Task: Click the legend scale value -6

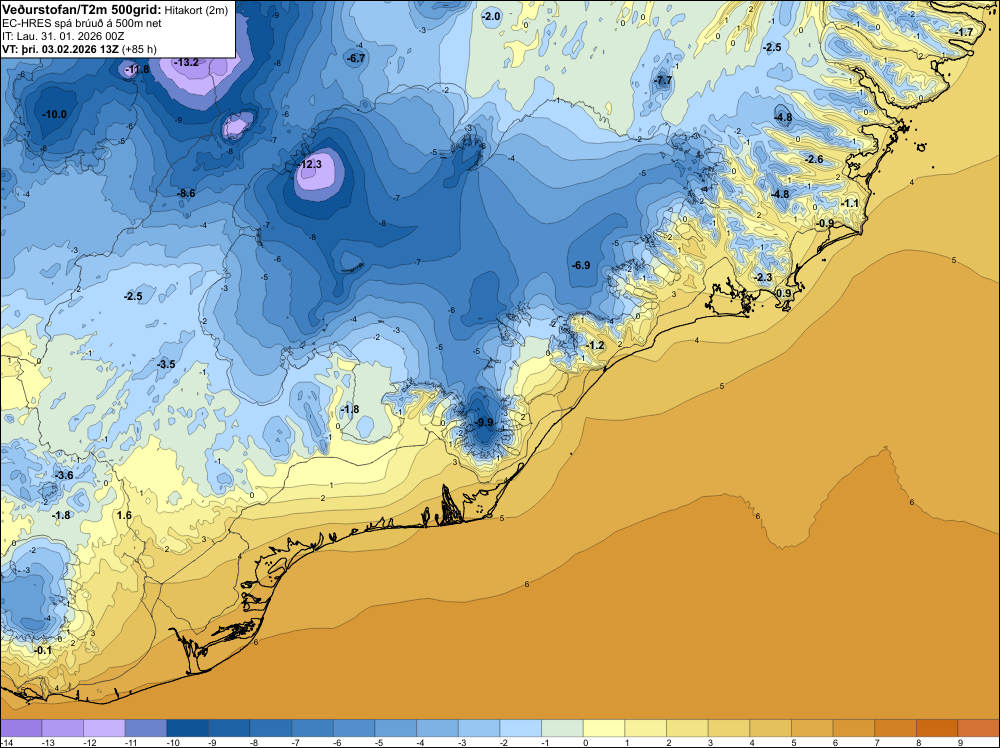Action: click(x=337, y=743)
